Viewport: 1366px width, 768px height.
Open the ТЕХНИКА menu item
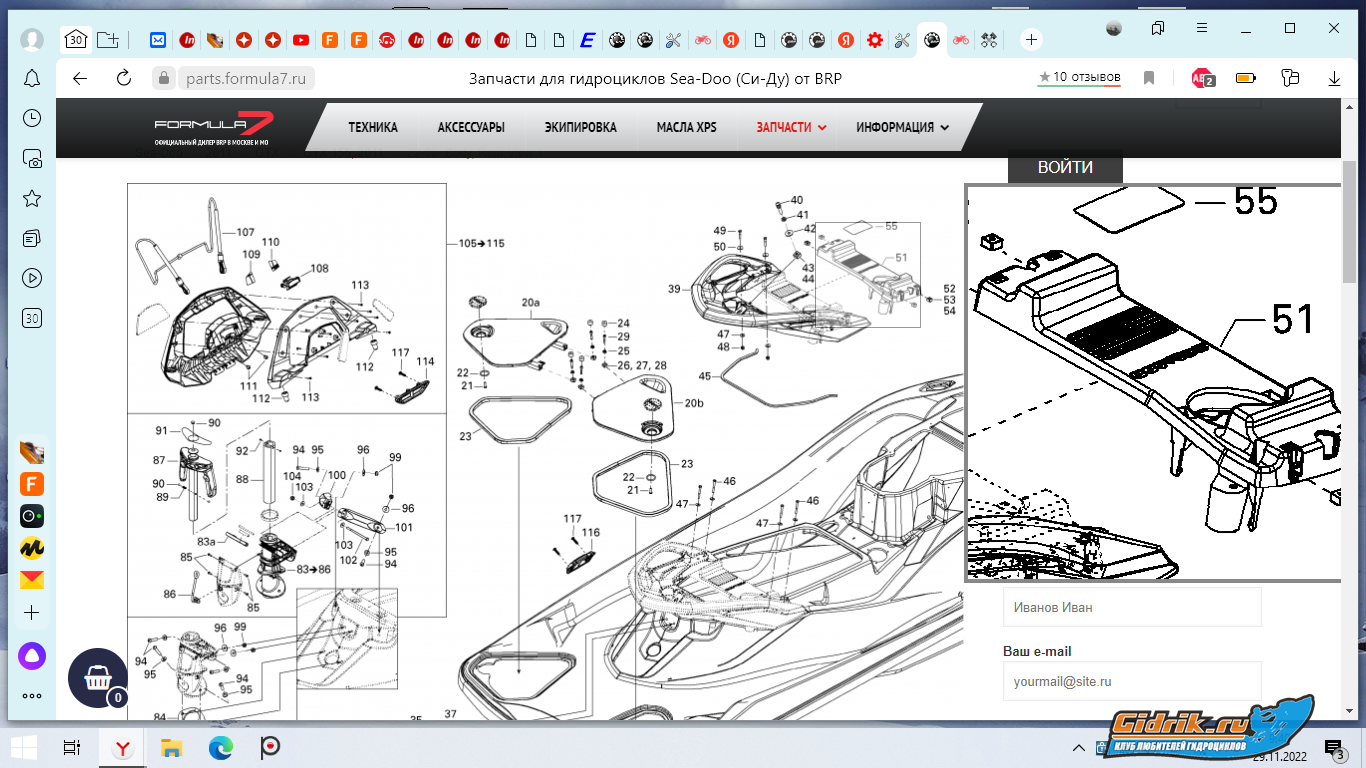point(373,127)
